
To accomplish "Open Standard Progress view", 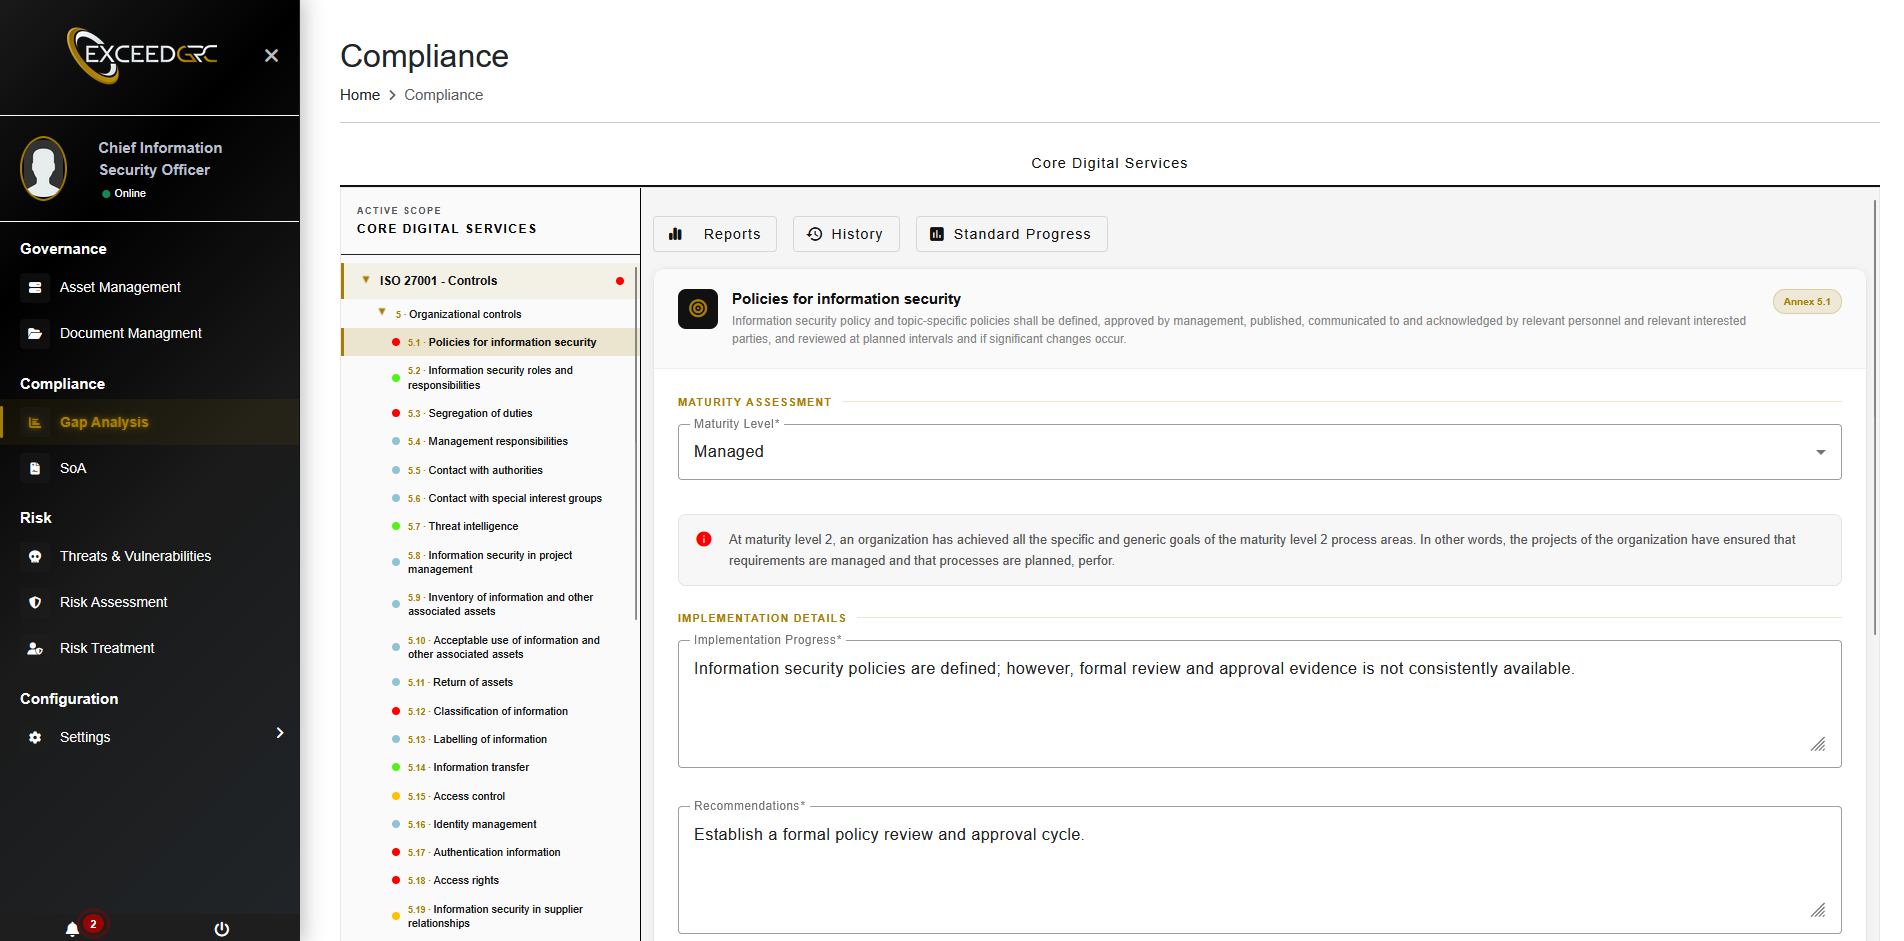I will (1011, 234).
